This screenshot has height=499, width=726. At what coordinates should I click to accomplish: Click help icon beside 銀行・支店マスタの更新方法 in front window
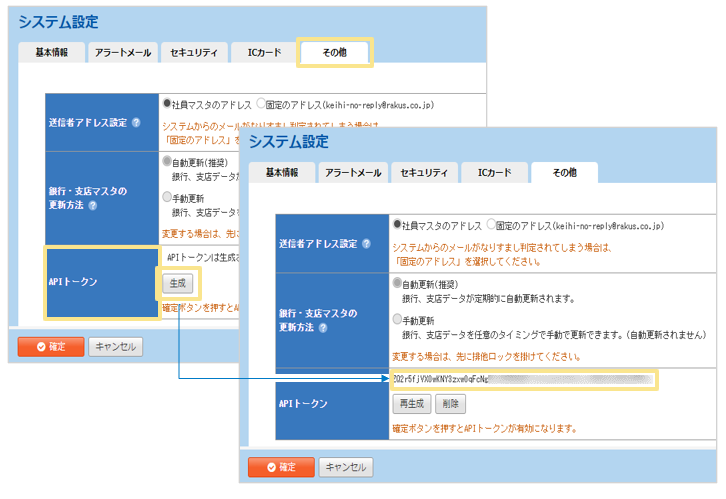pos(322,327)
